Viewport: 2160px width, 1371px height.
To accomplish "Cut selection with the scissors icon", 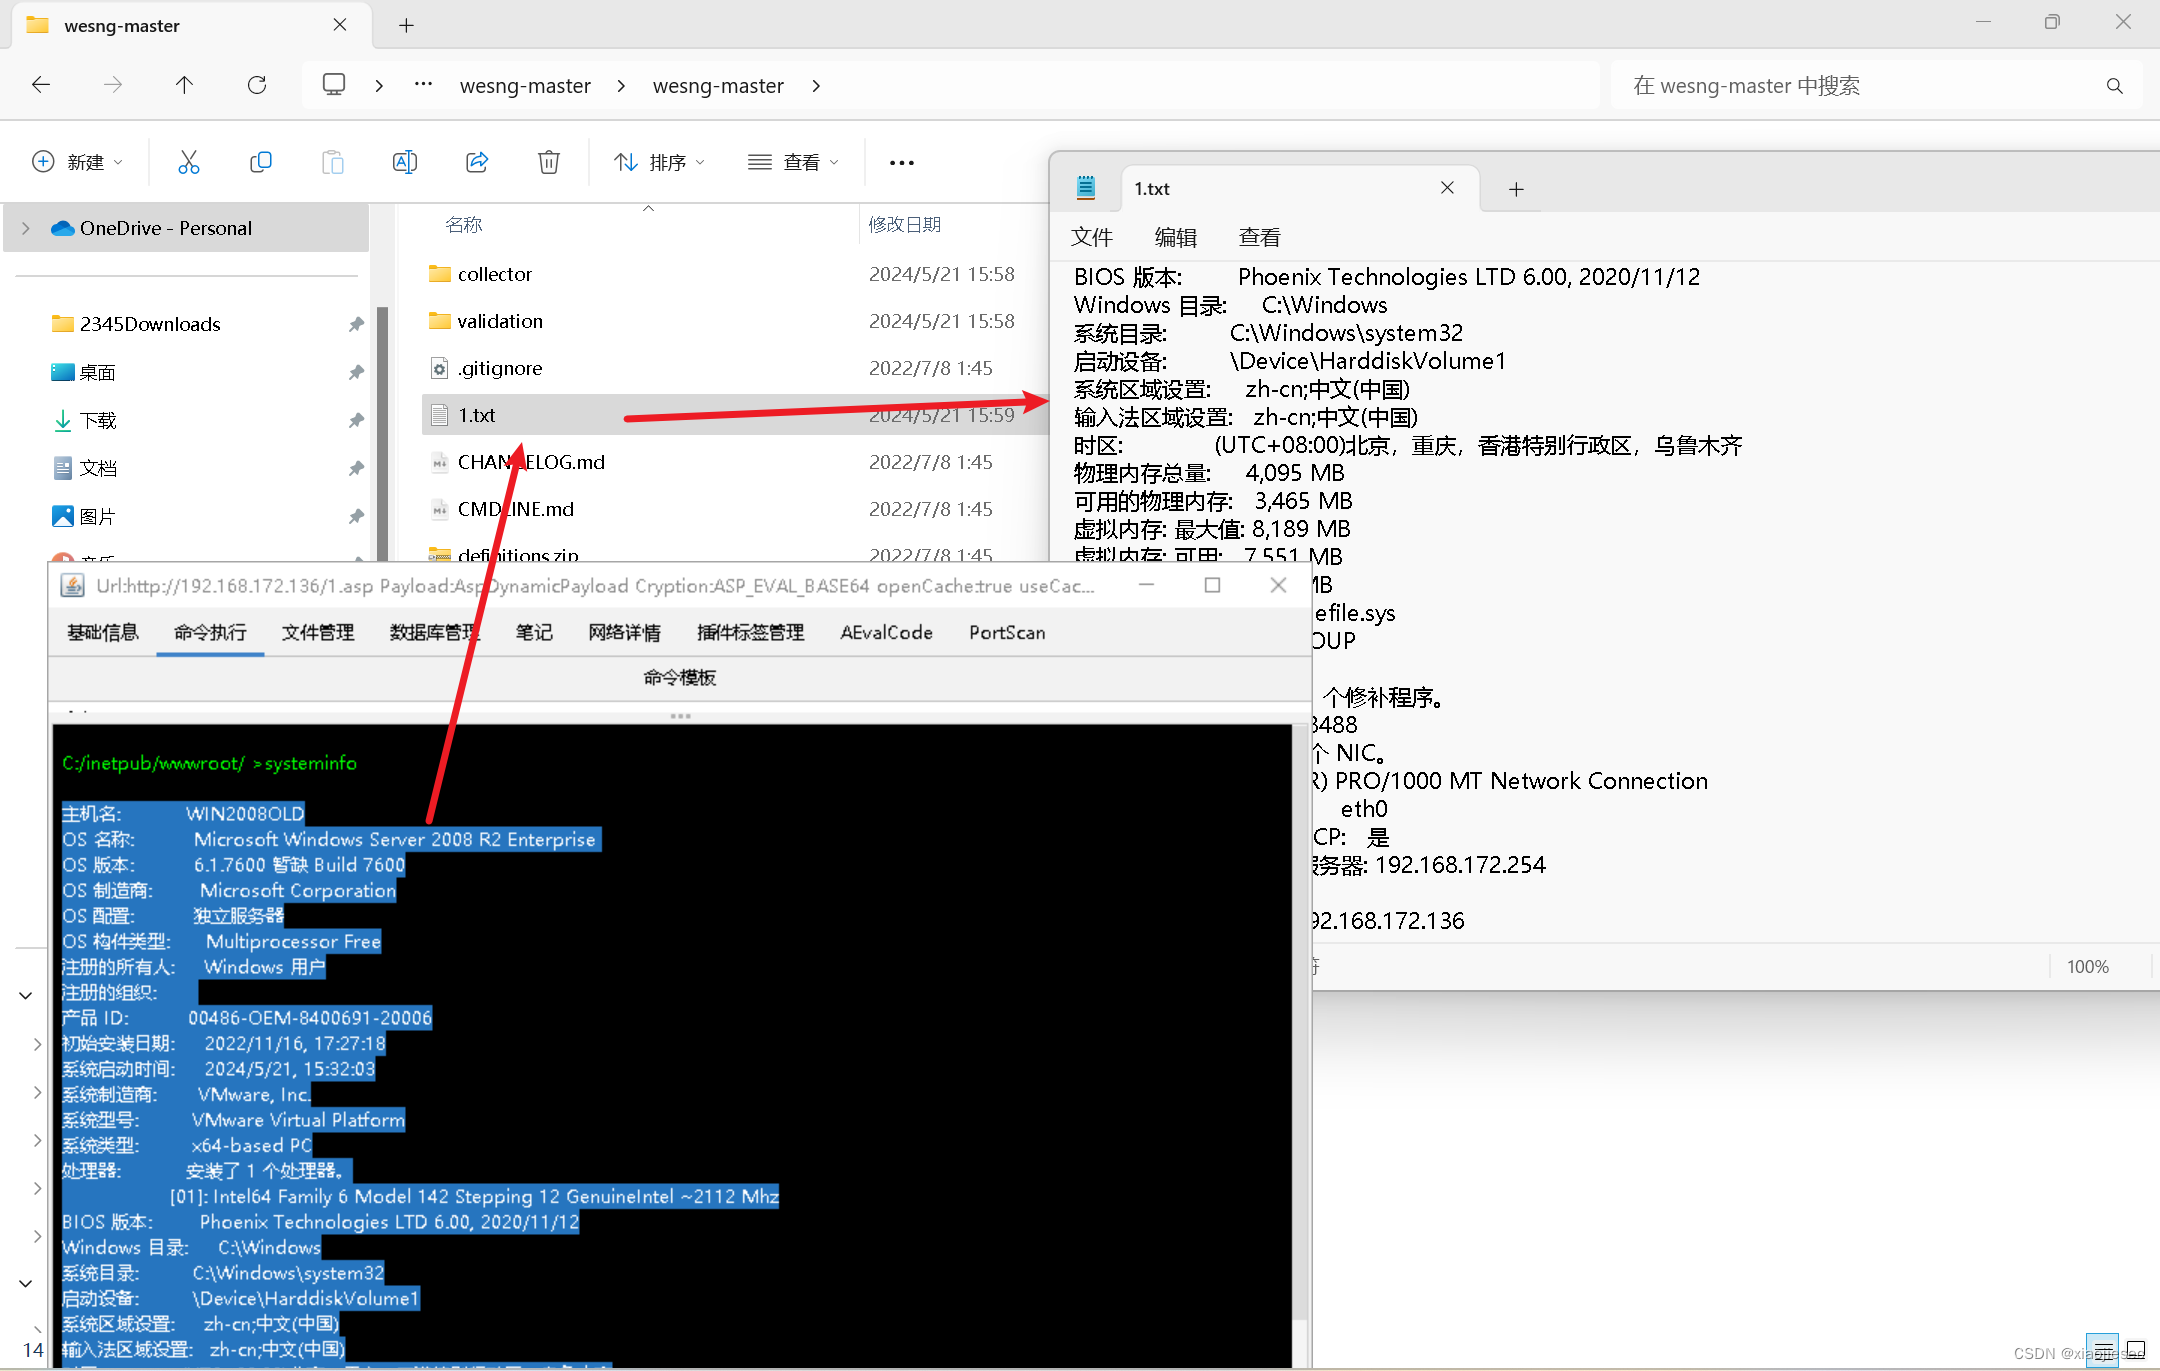I will (188, 162).
